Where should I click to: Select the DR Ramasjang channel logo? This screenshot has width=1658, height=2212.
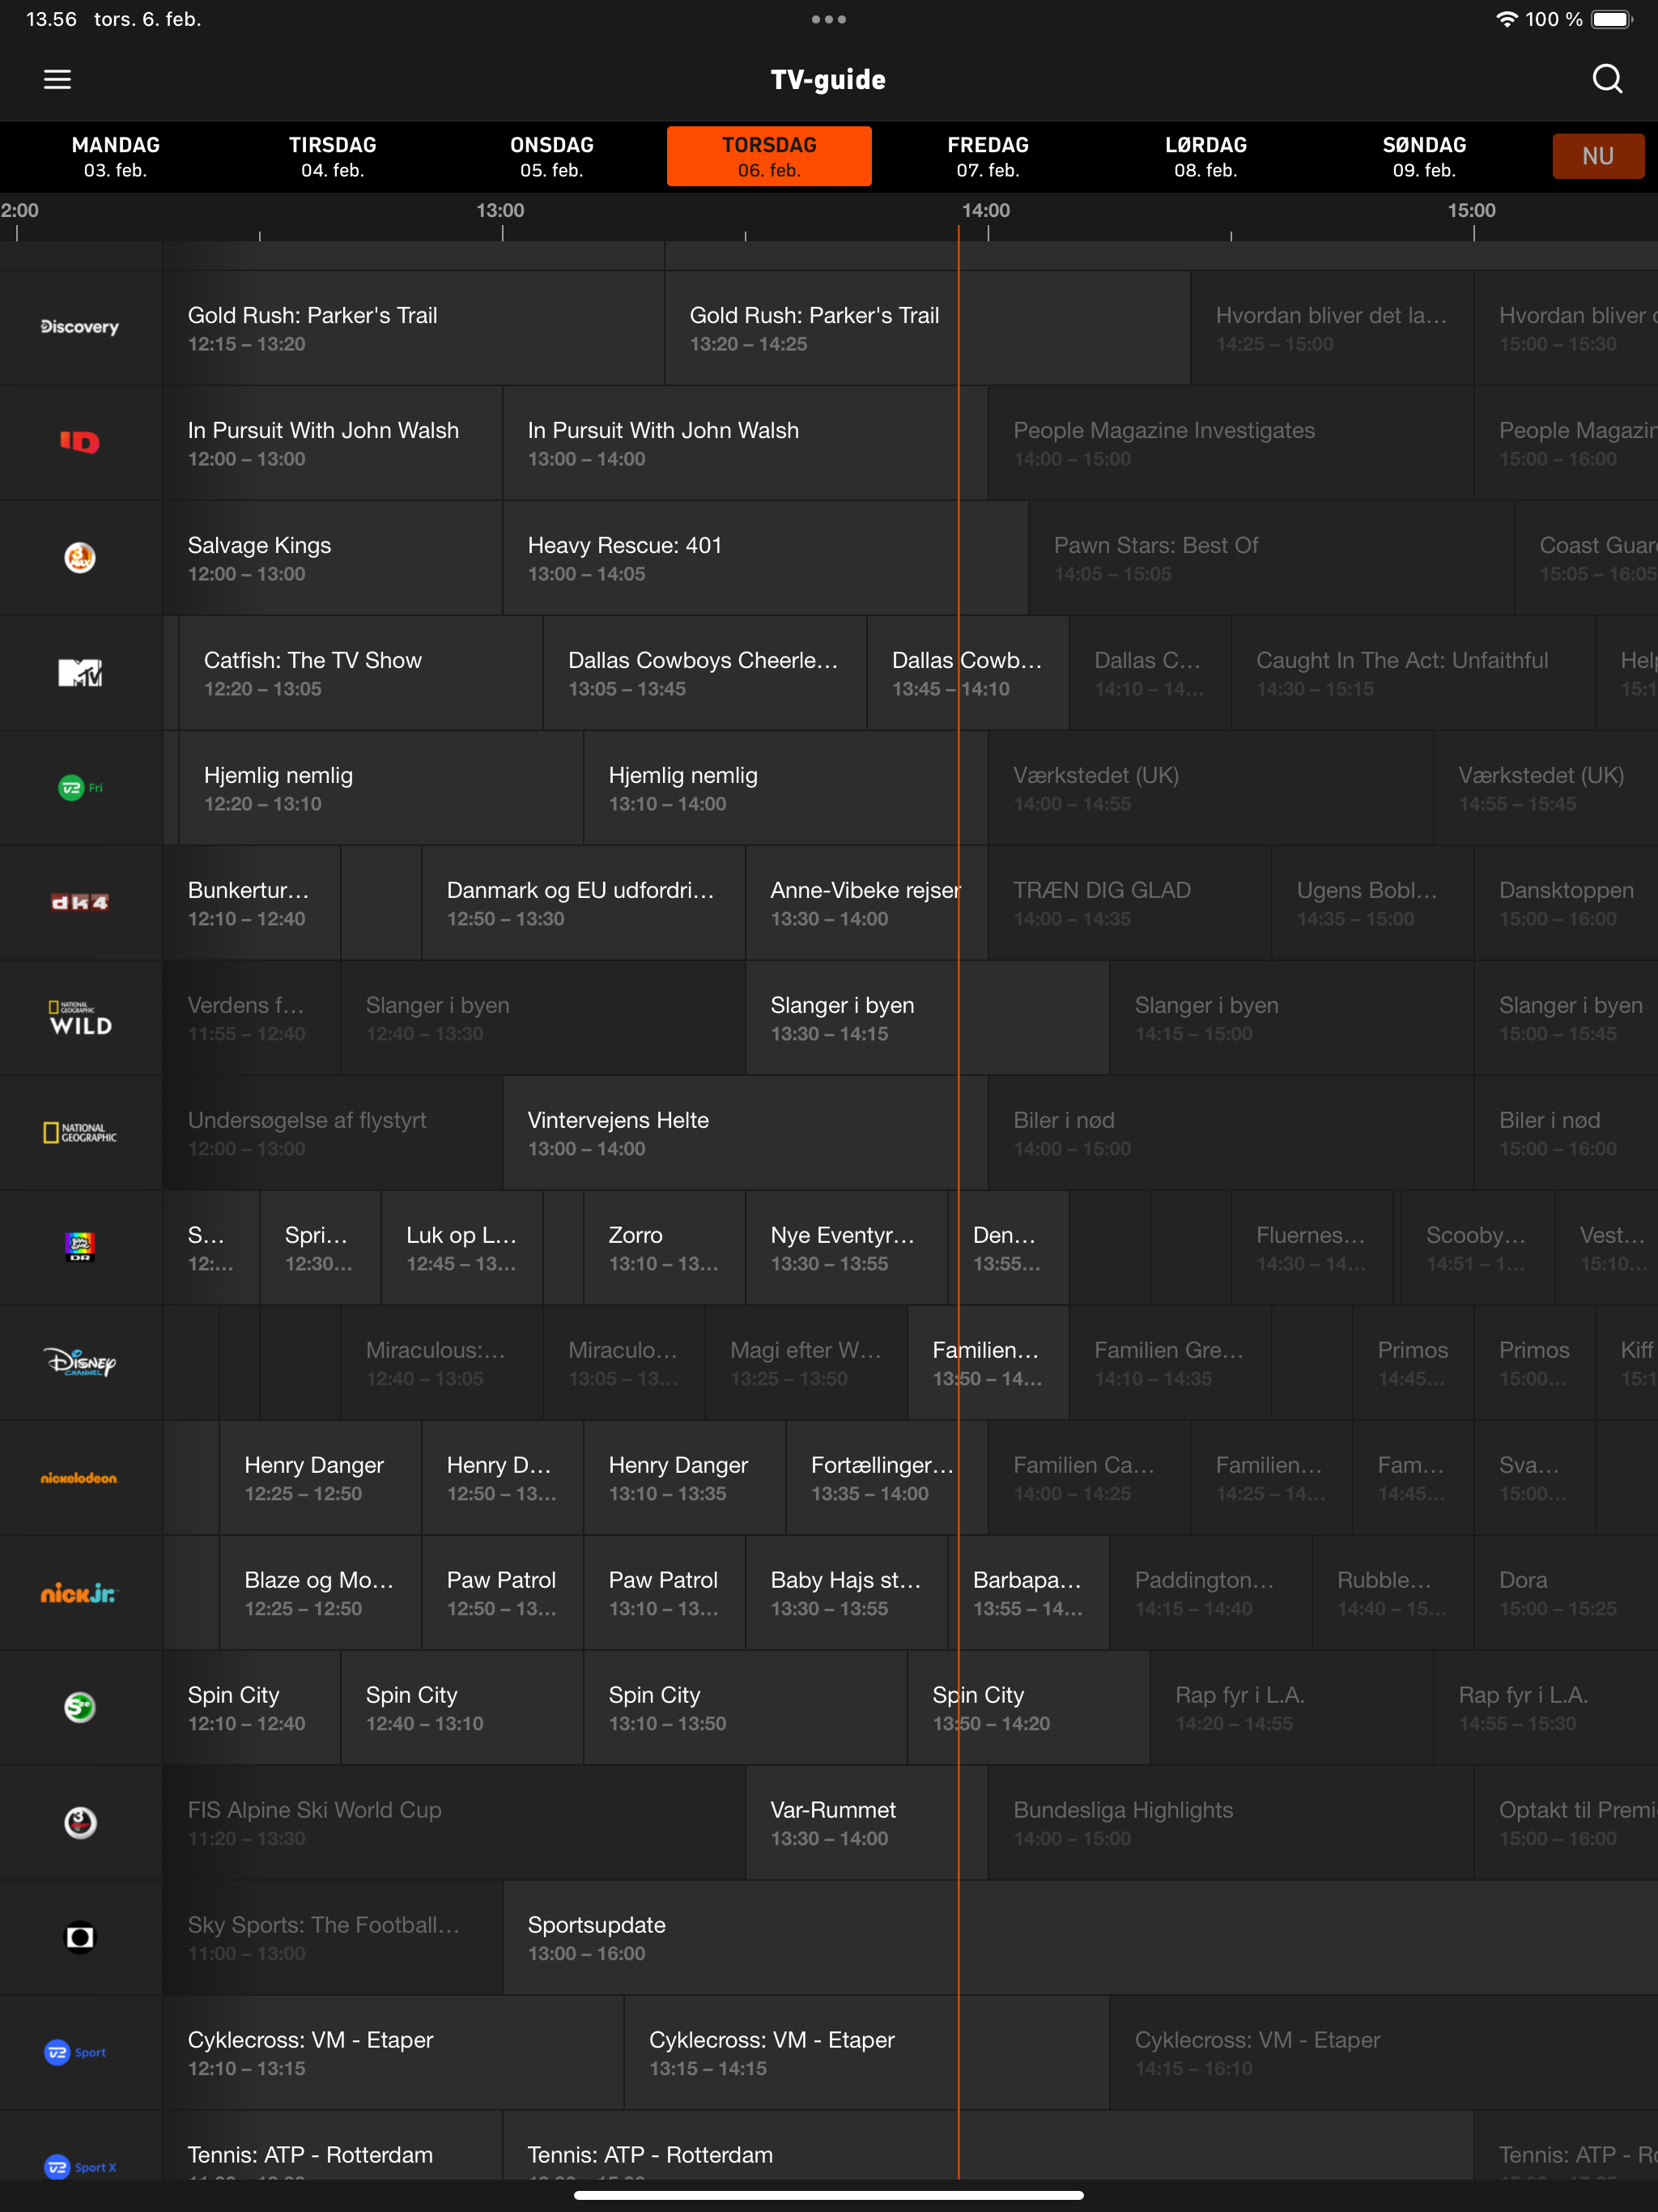coord(80,1247)
